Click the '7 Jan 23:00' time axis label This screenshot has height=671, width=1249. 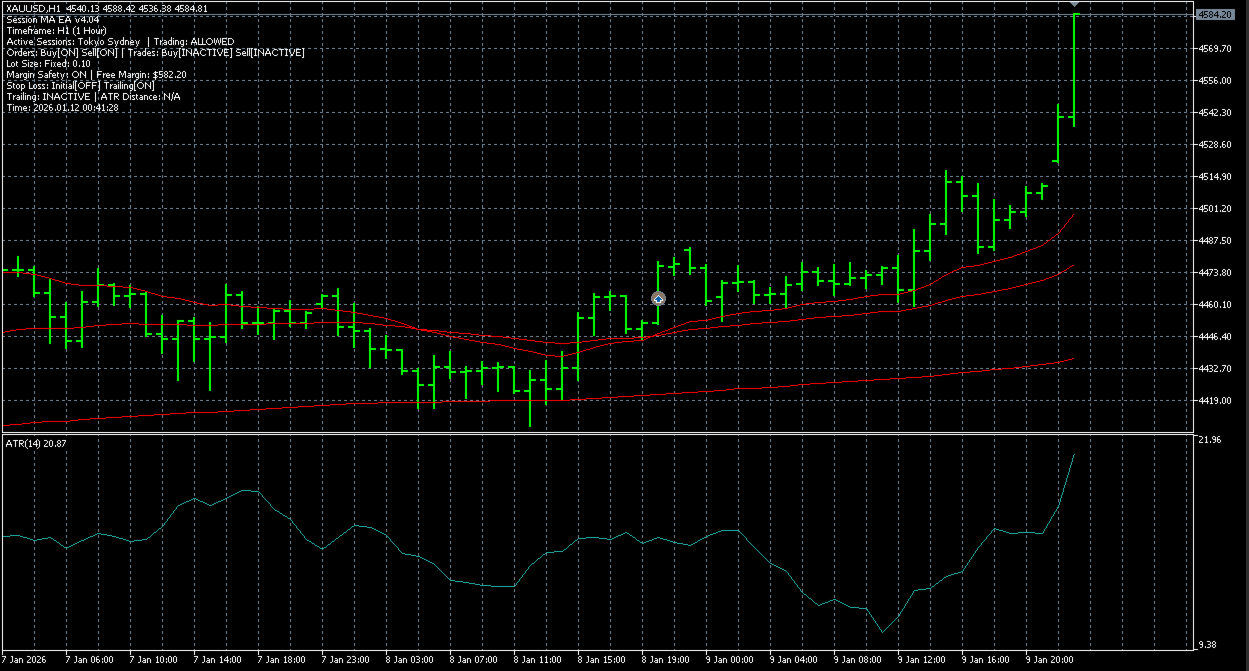[x=346, y=660]
